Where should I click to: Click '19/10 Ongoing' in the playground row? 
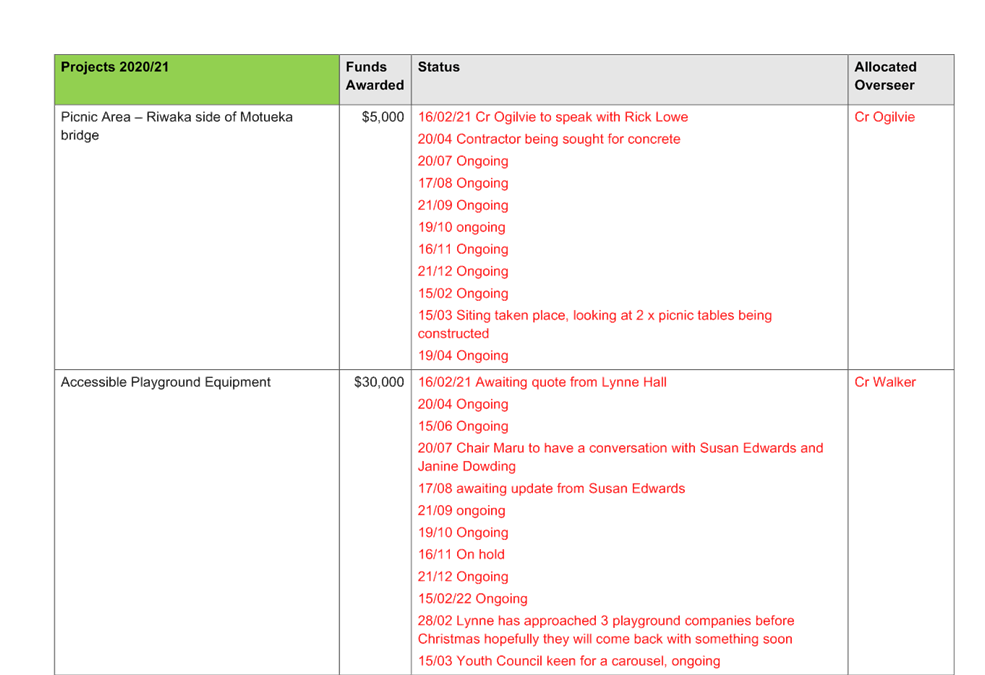coord(463,532)
